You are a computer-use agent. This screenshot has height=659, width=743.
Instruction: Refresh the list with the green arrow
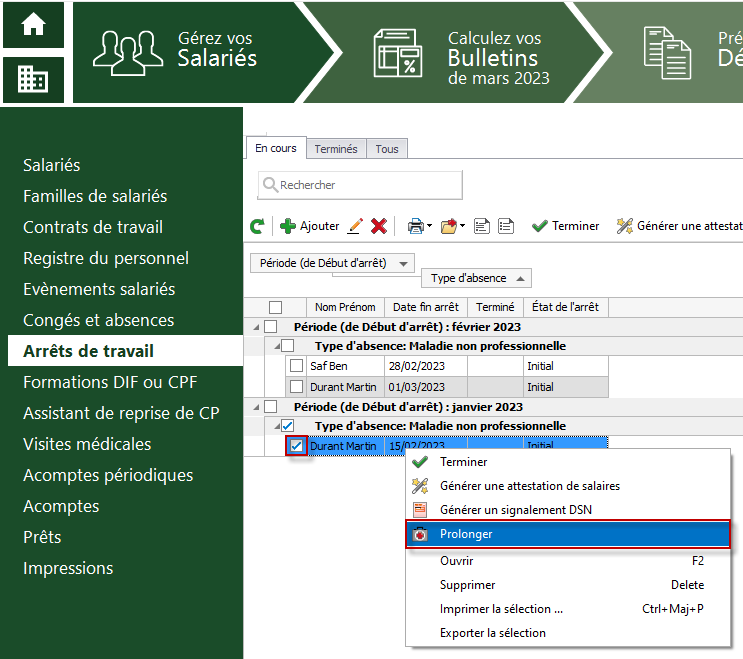coord(257,226)
